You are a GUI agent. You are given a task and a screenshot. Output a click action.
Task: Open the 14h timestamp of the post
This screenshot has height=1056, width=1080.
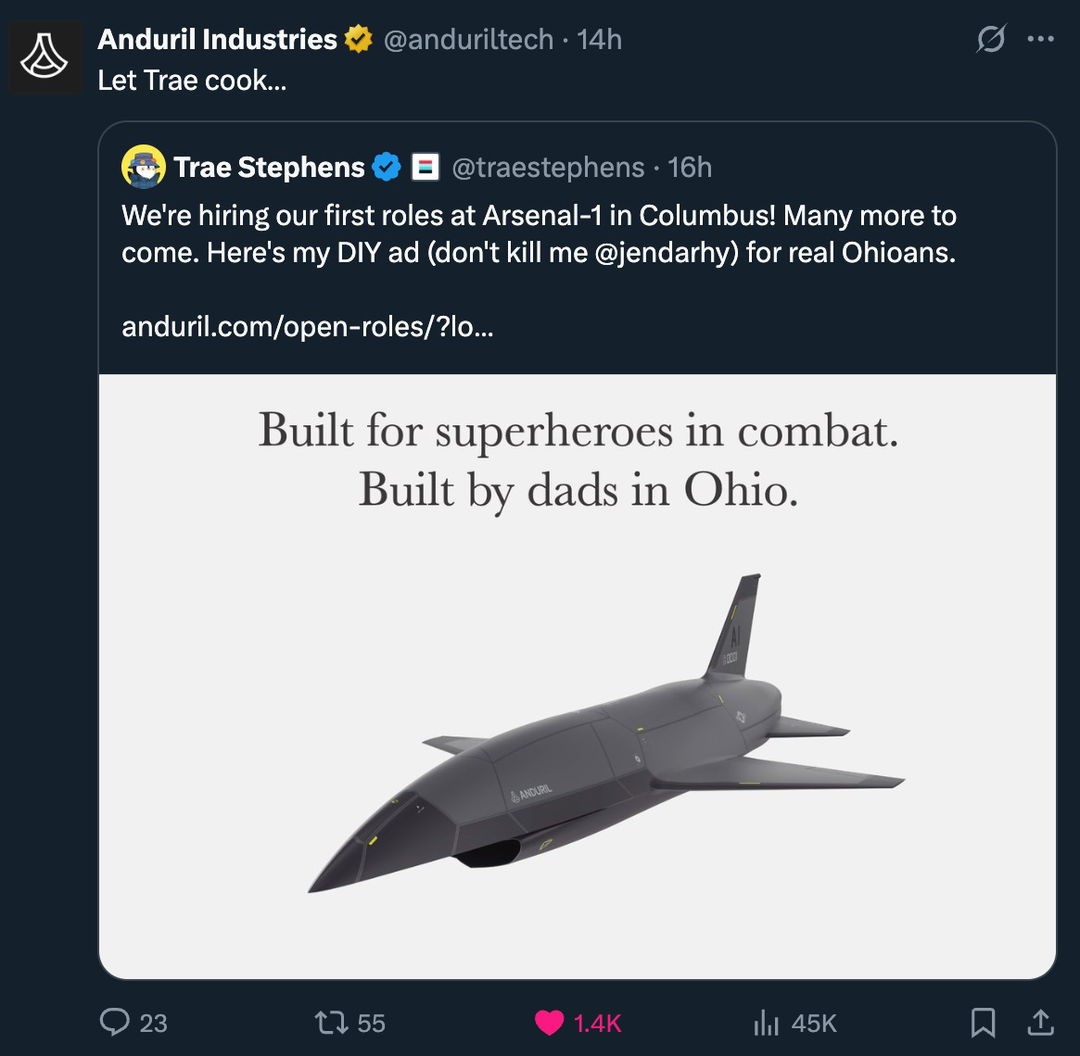click(x=600, y=40)
